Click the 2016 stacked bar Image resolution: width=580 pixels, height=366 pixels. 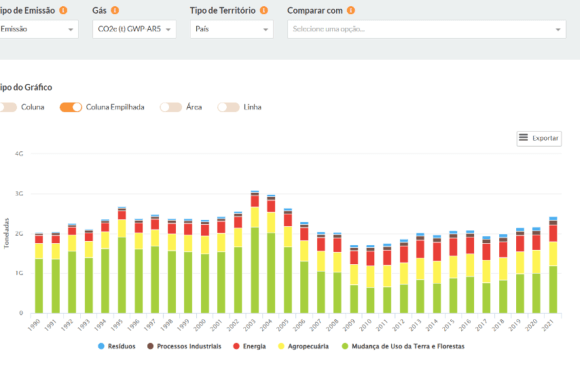click(x=470, y=272)
